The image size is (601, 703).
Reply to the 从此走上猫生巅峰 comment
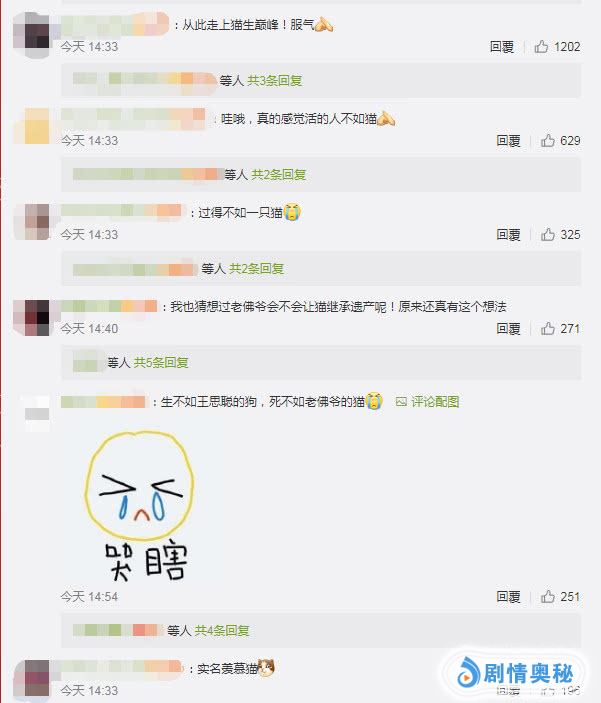[x=502, y=47]
